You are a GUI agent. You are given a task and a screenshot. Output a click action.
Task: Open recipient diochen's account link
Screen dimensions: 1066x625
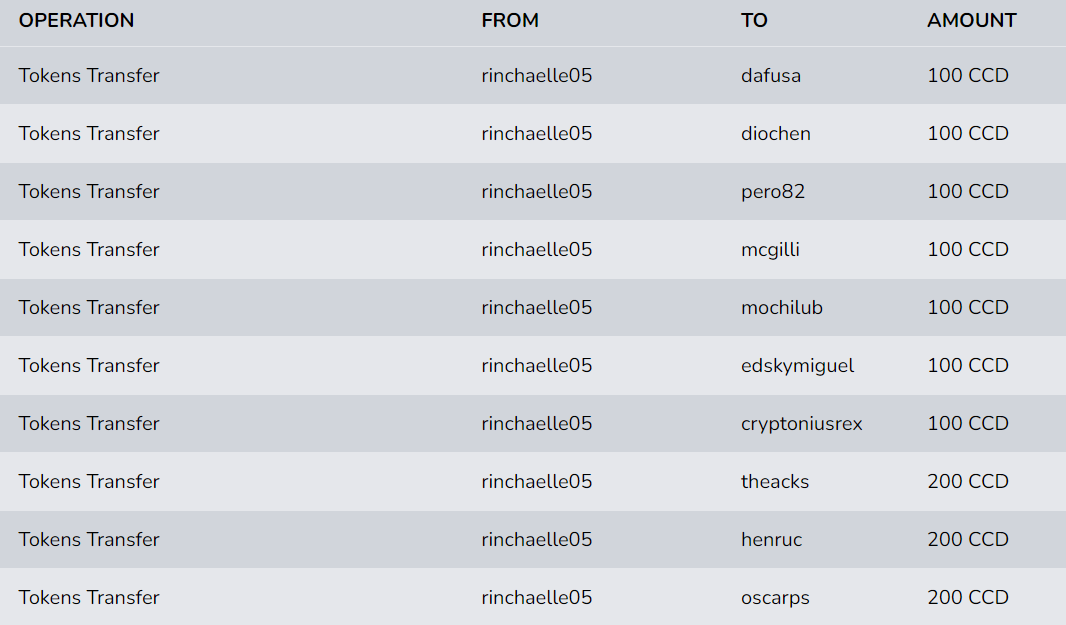(776, 133)
